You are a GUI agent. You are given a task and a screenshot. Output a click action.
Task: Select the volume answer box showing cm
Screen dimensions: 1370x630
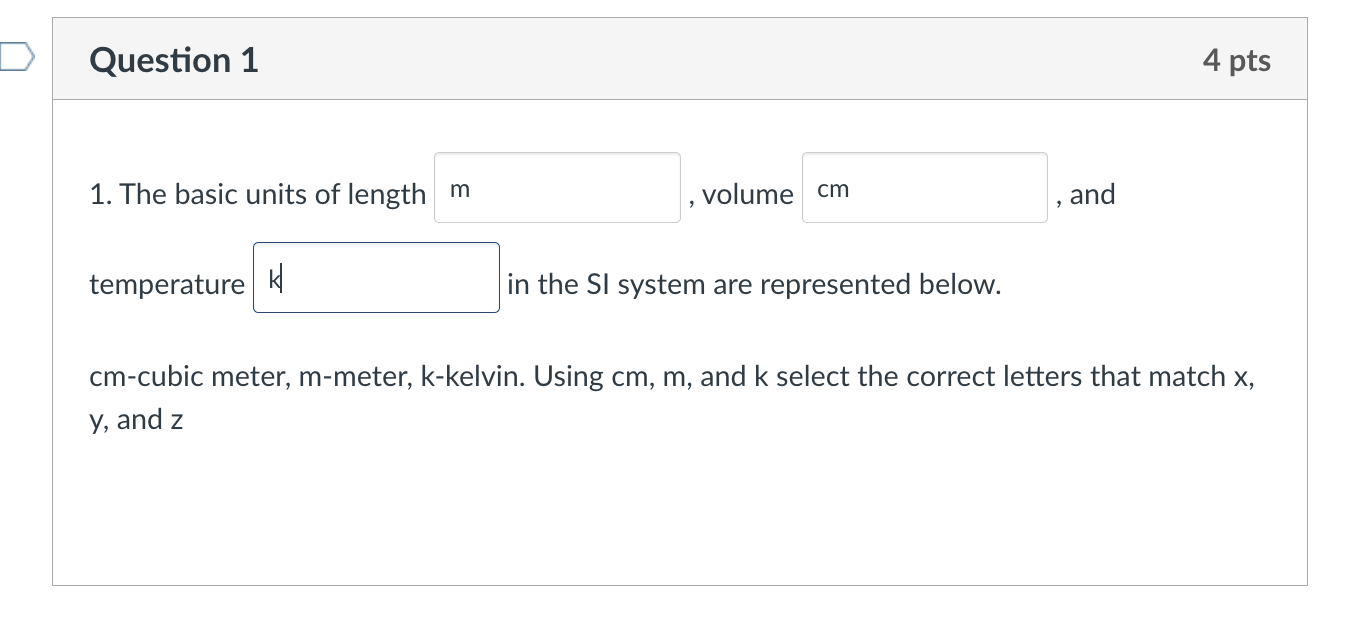coord(922,188)
